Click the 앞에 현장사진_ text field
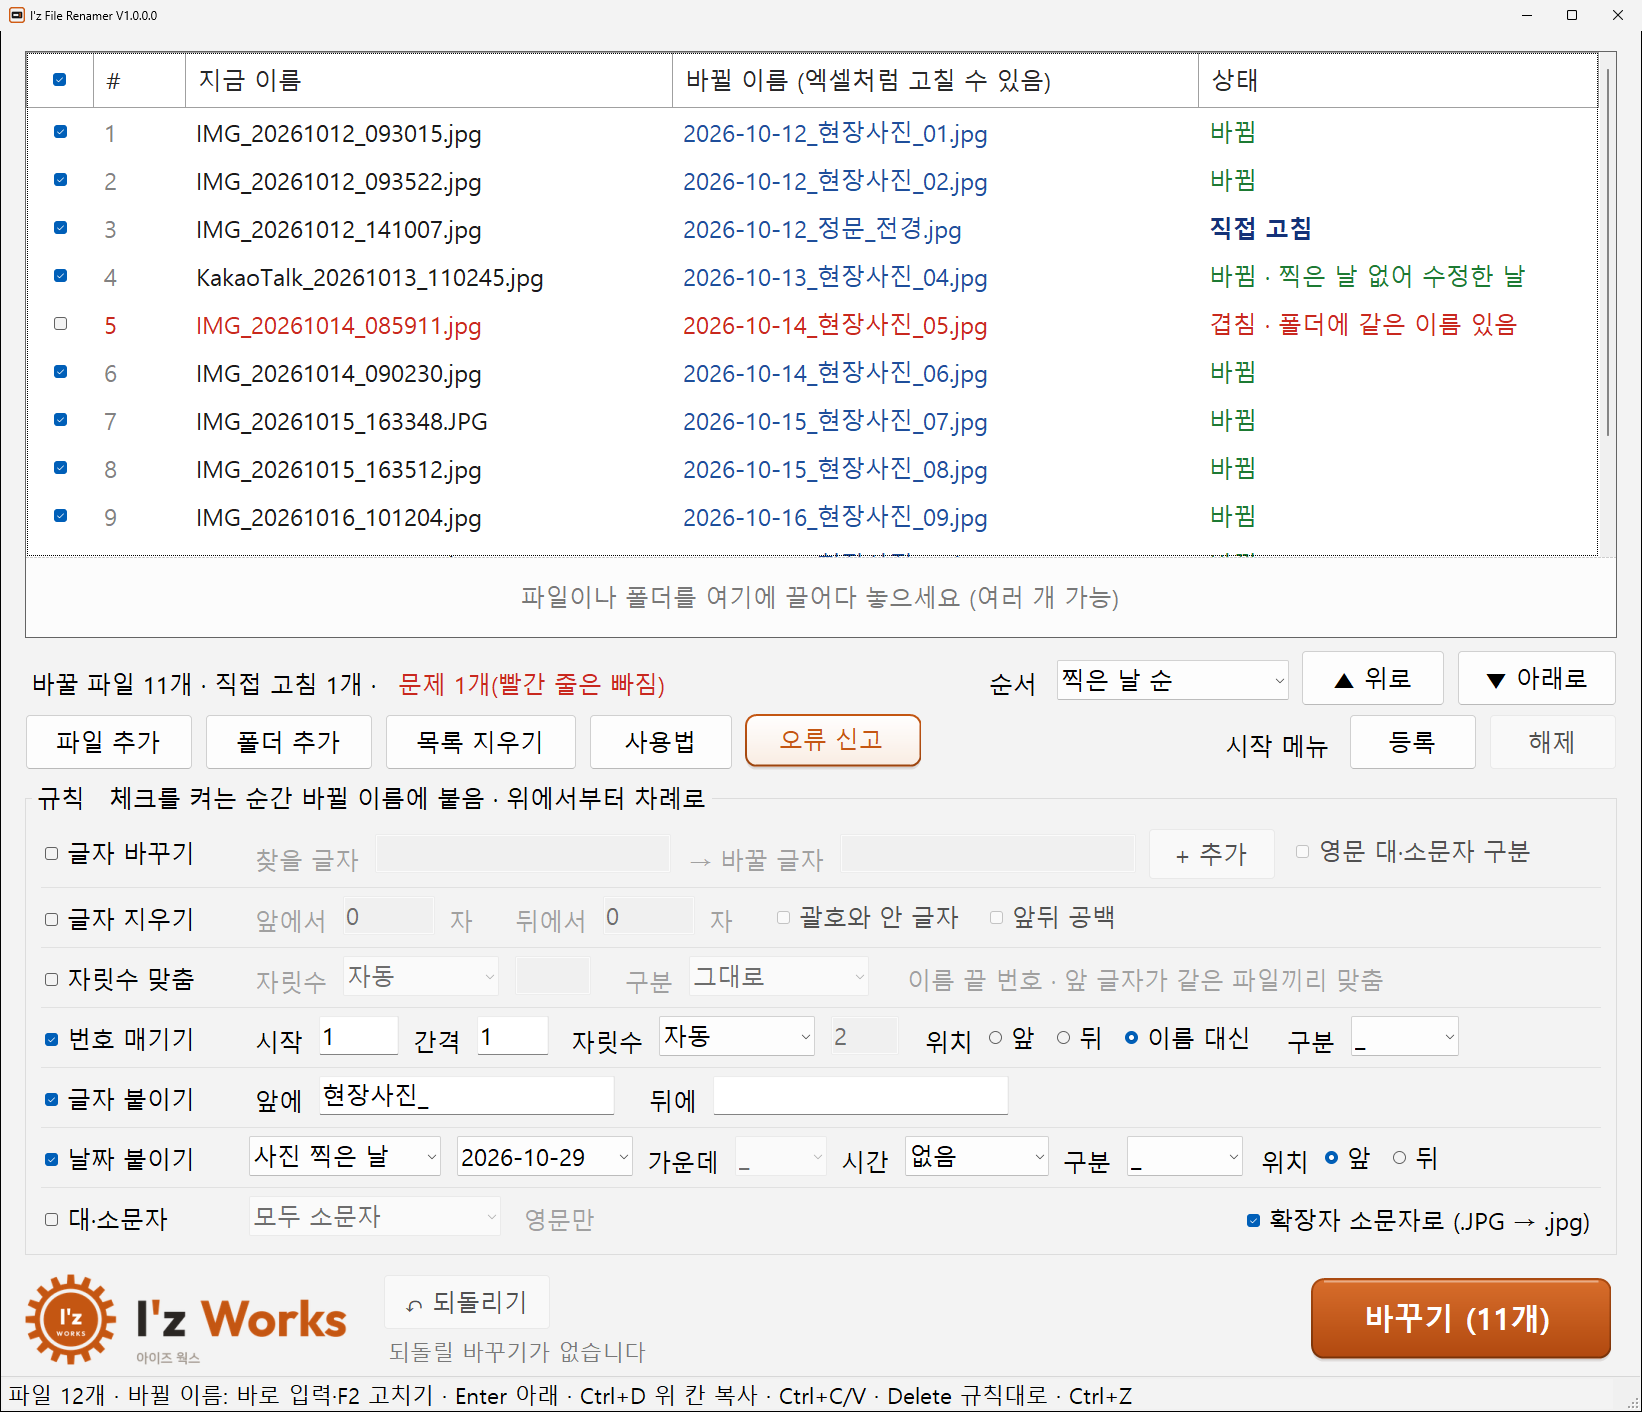This screenshot has height=1412, width=1642. pos(466,1096)
